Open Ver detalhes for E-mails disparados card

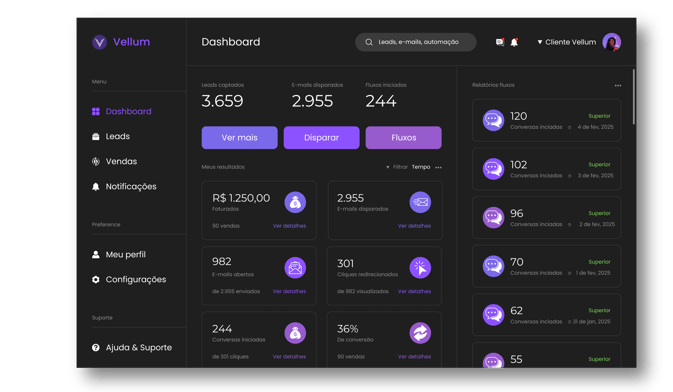414,226
